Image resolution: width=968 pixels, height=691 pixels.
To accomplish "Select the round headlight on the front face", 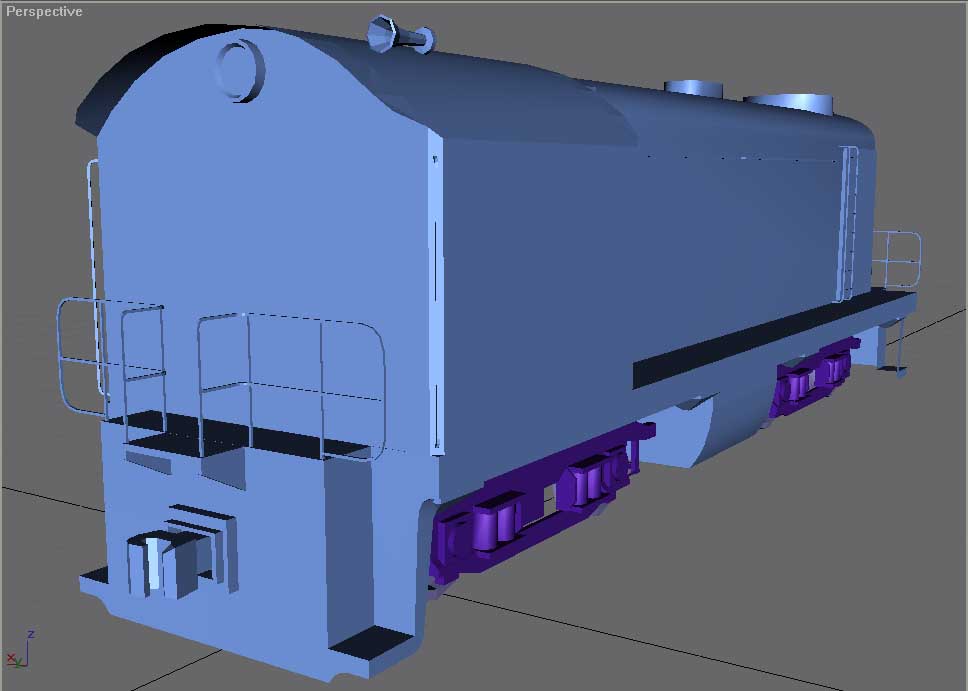I will 239,68.
